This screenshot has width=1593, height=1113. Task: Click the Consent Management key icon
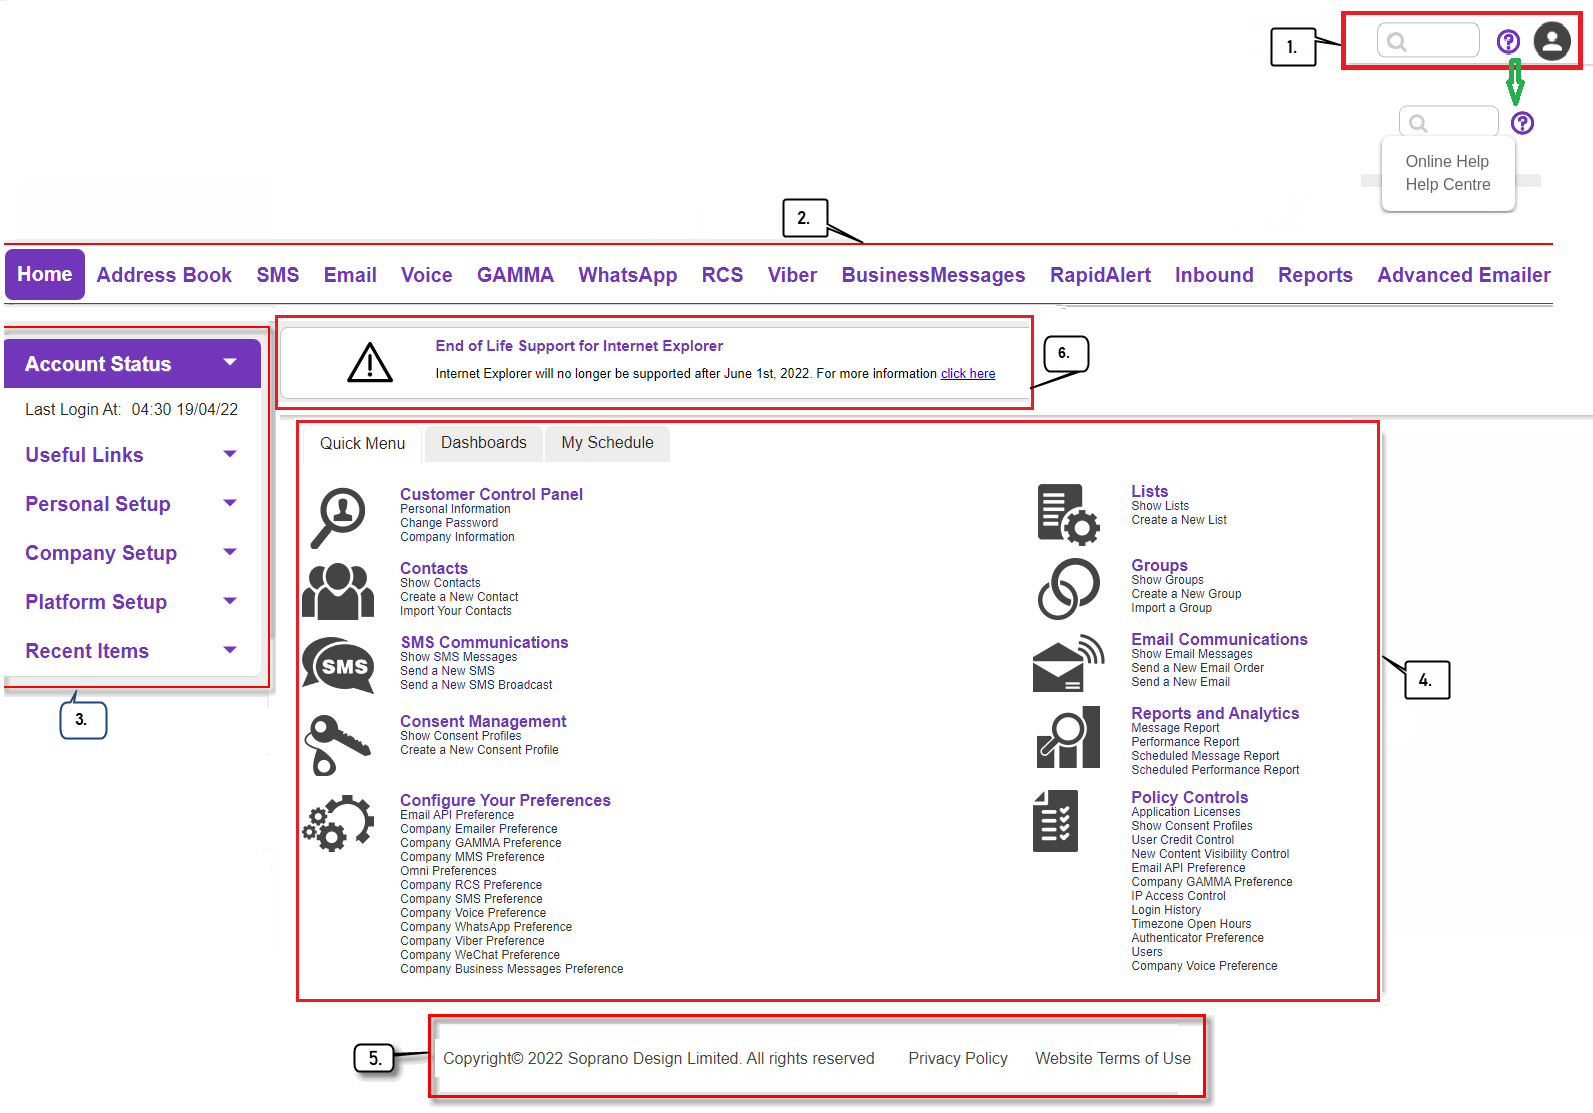pyautogui.click(x=336, y=744)
